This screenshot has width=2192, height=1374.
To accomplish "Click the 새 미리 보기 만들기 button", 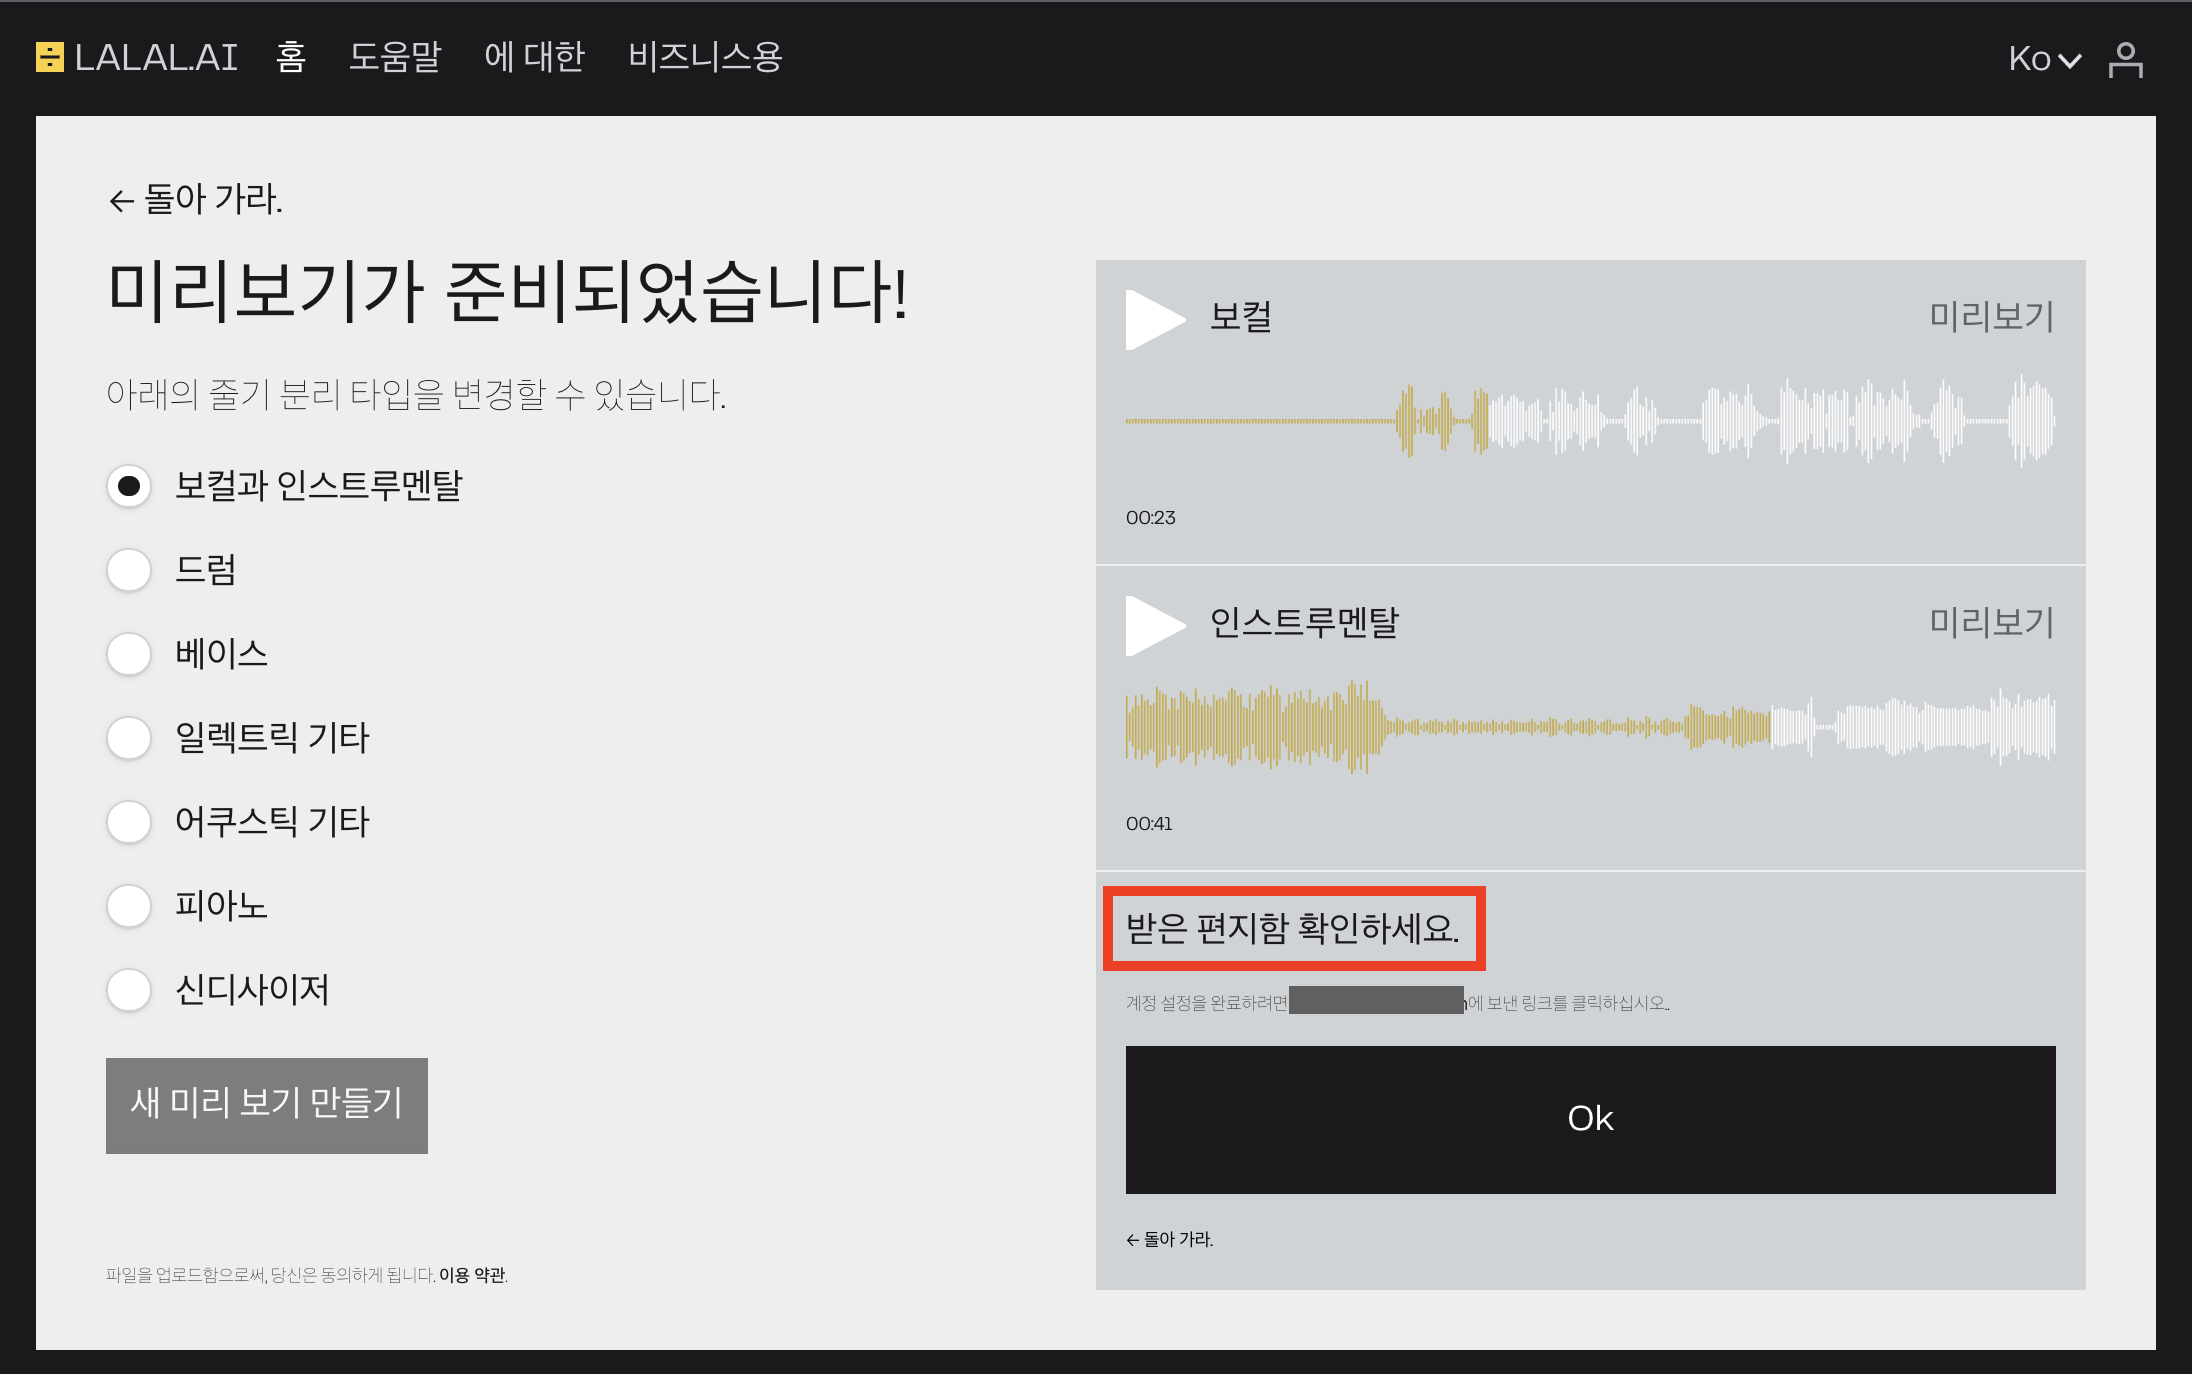I will click(x=266, y=1105).
